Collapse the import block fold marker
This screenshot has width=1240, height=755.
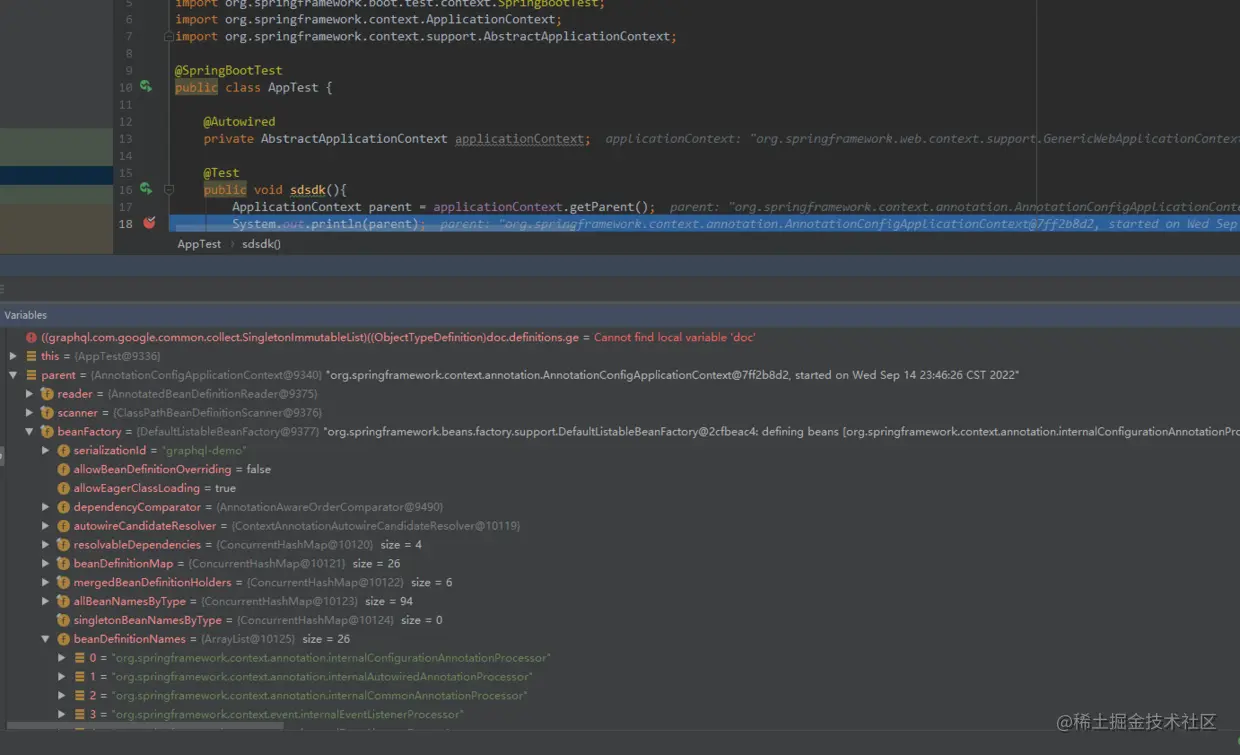(x=169, y=36)
